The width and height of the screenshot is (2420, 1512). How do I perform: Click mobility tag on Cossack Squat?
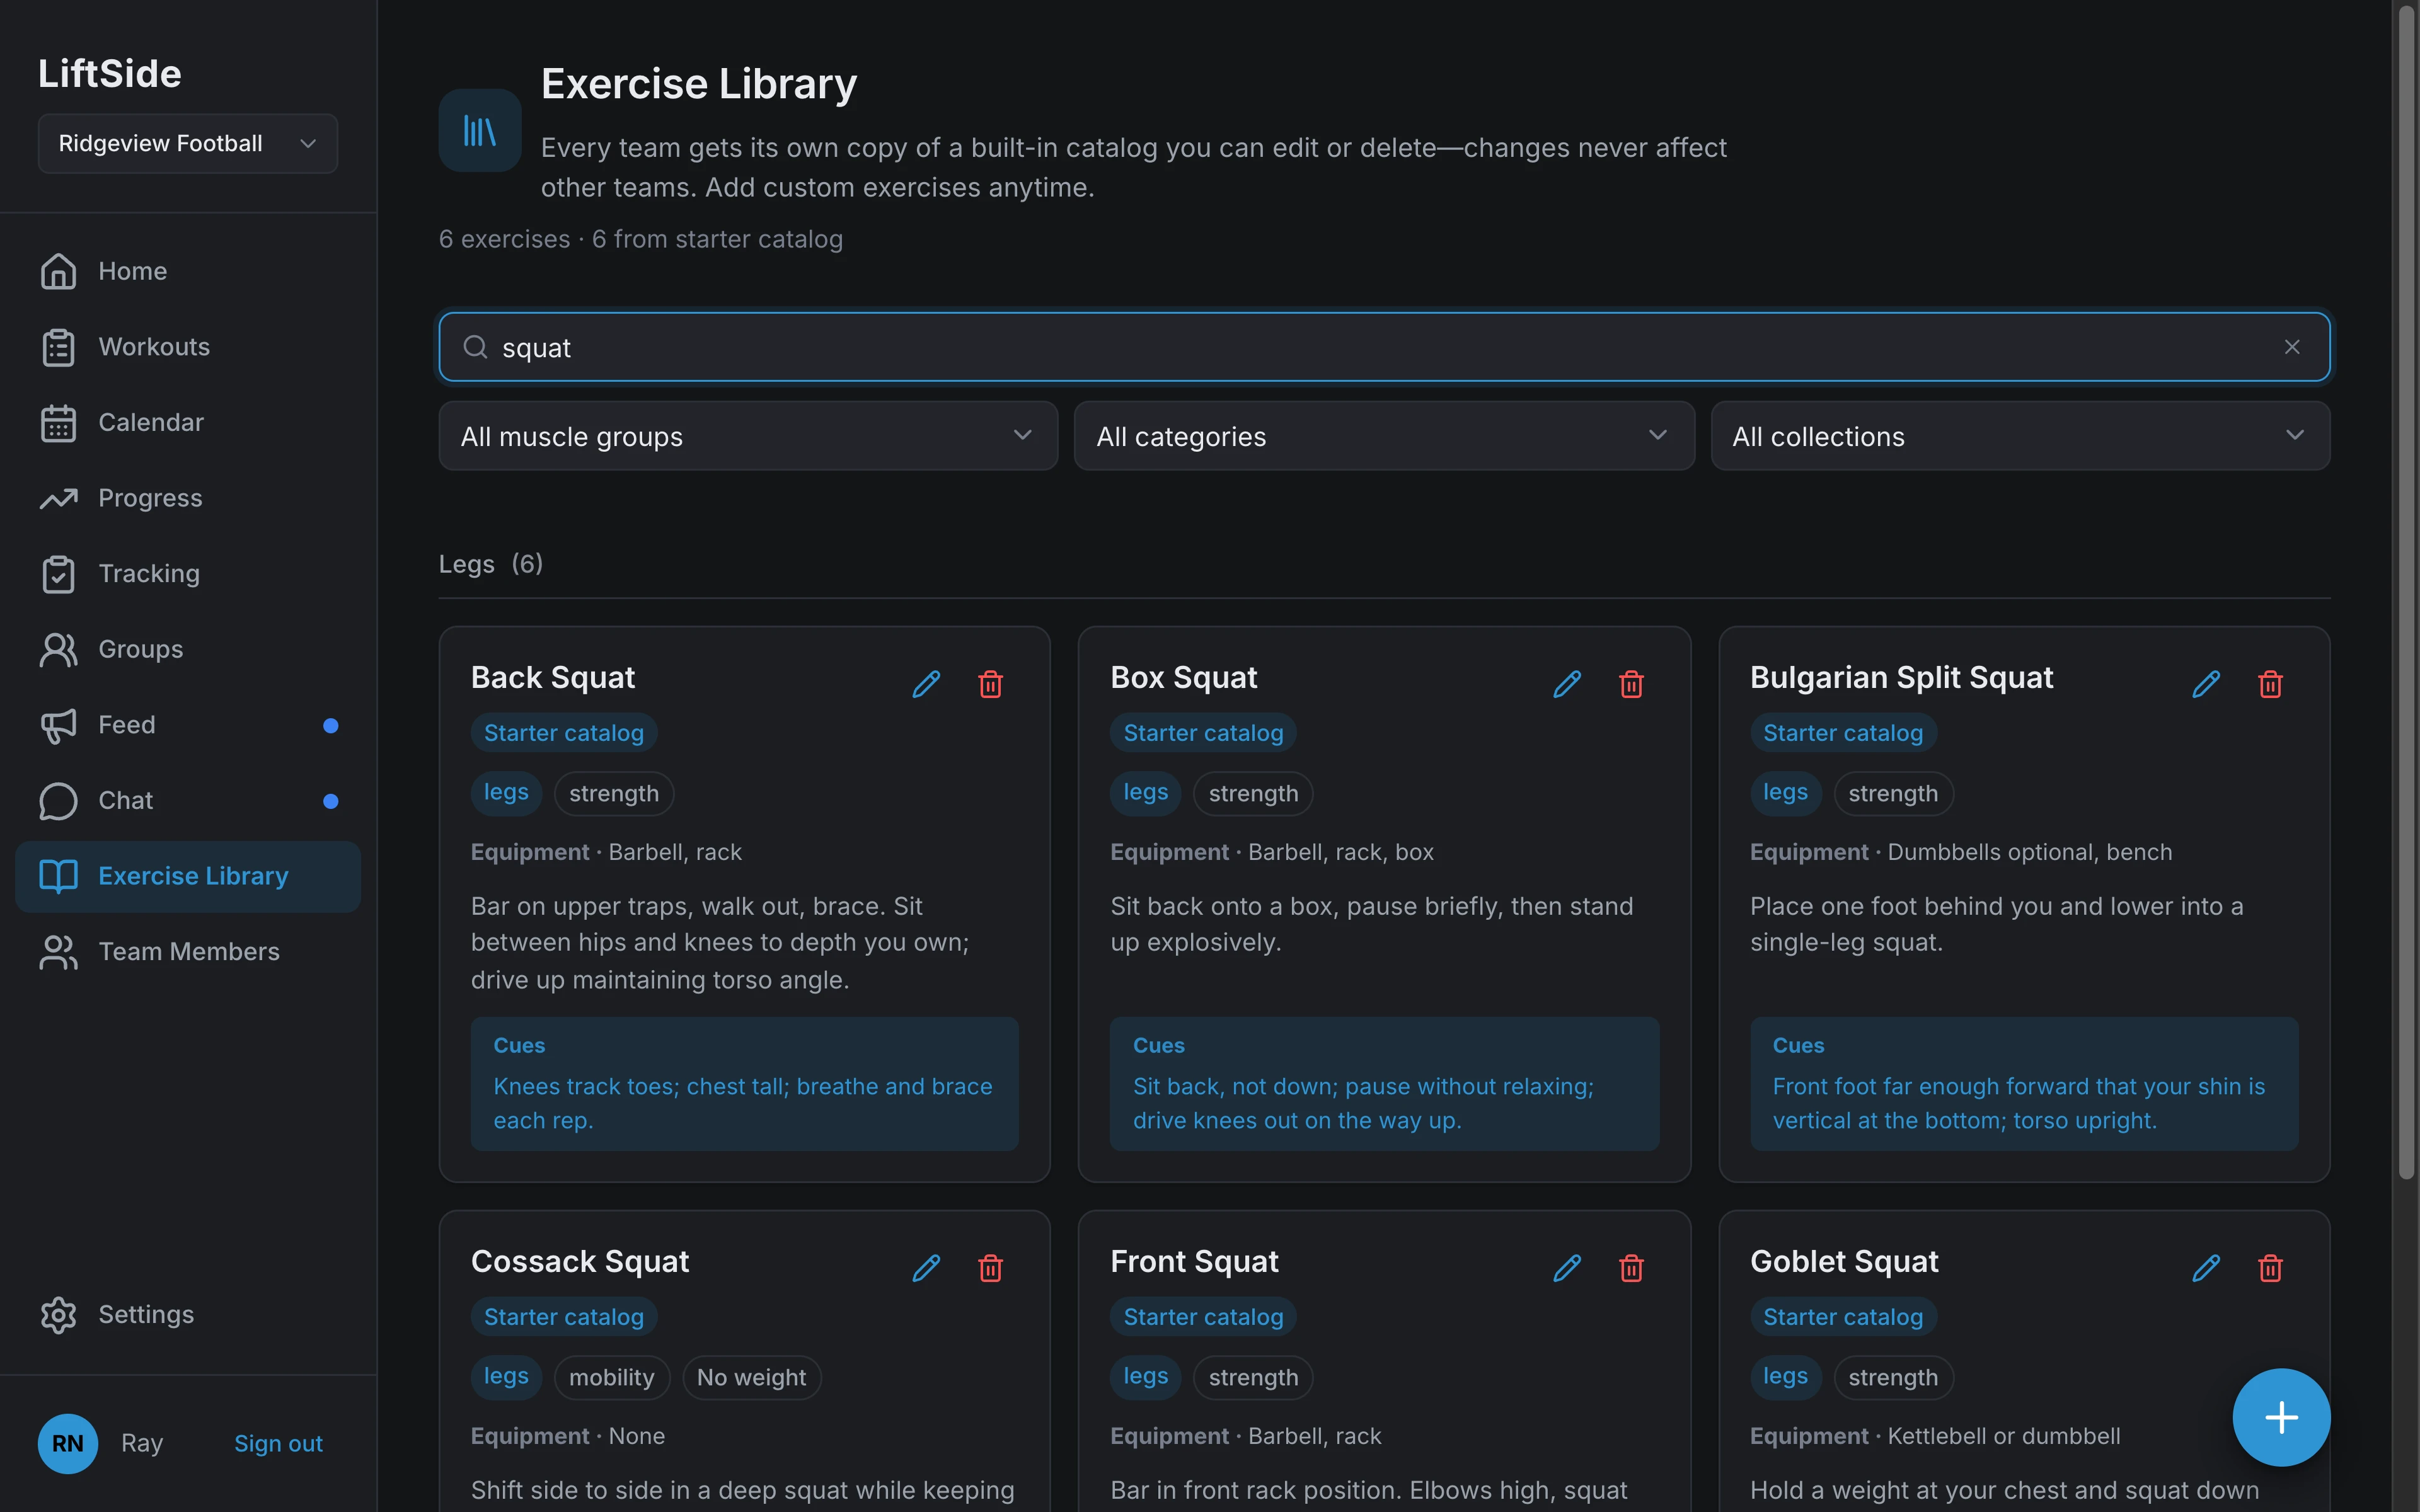[x=611, y=1377]
